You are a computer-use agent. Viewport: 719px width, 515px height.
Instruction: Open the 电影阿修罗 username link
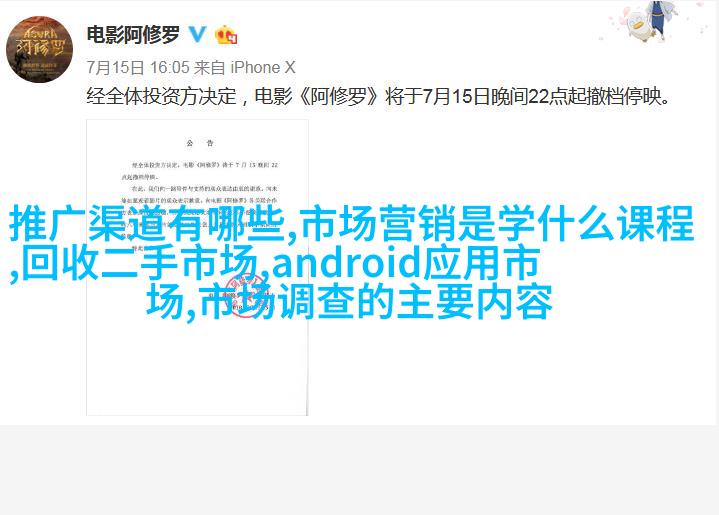pyautogui.click(x=133, y=34)
